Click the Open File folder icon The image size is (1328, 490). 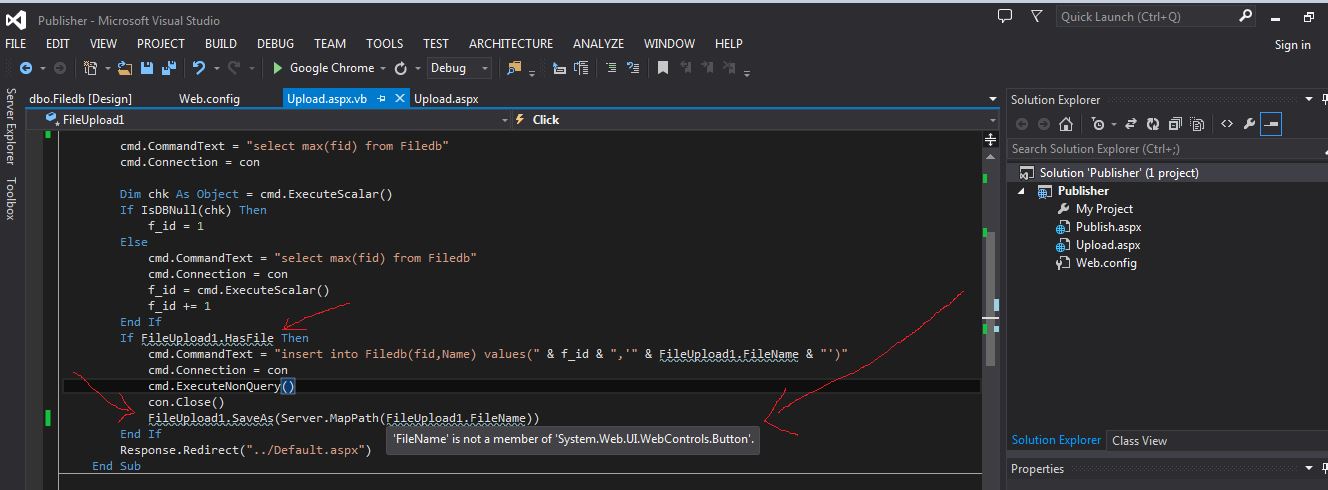(125, 68)
